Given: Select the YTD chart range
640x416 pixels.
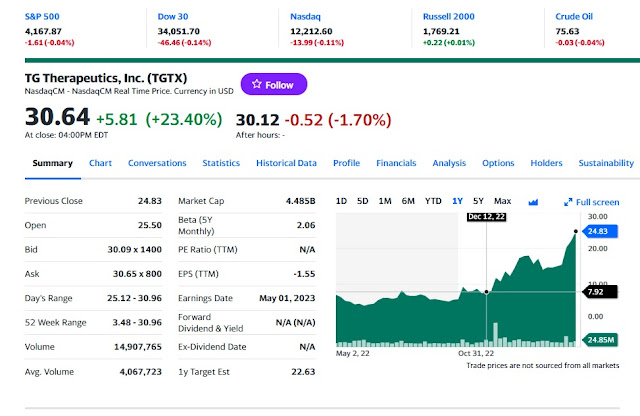Looking at the screenshot, I should (433, 201).
